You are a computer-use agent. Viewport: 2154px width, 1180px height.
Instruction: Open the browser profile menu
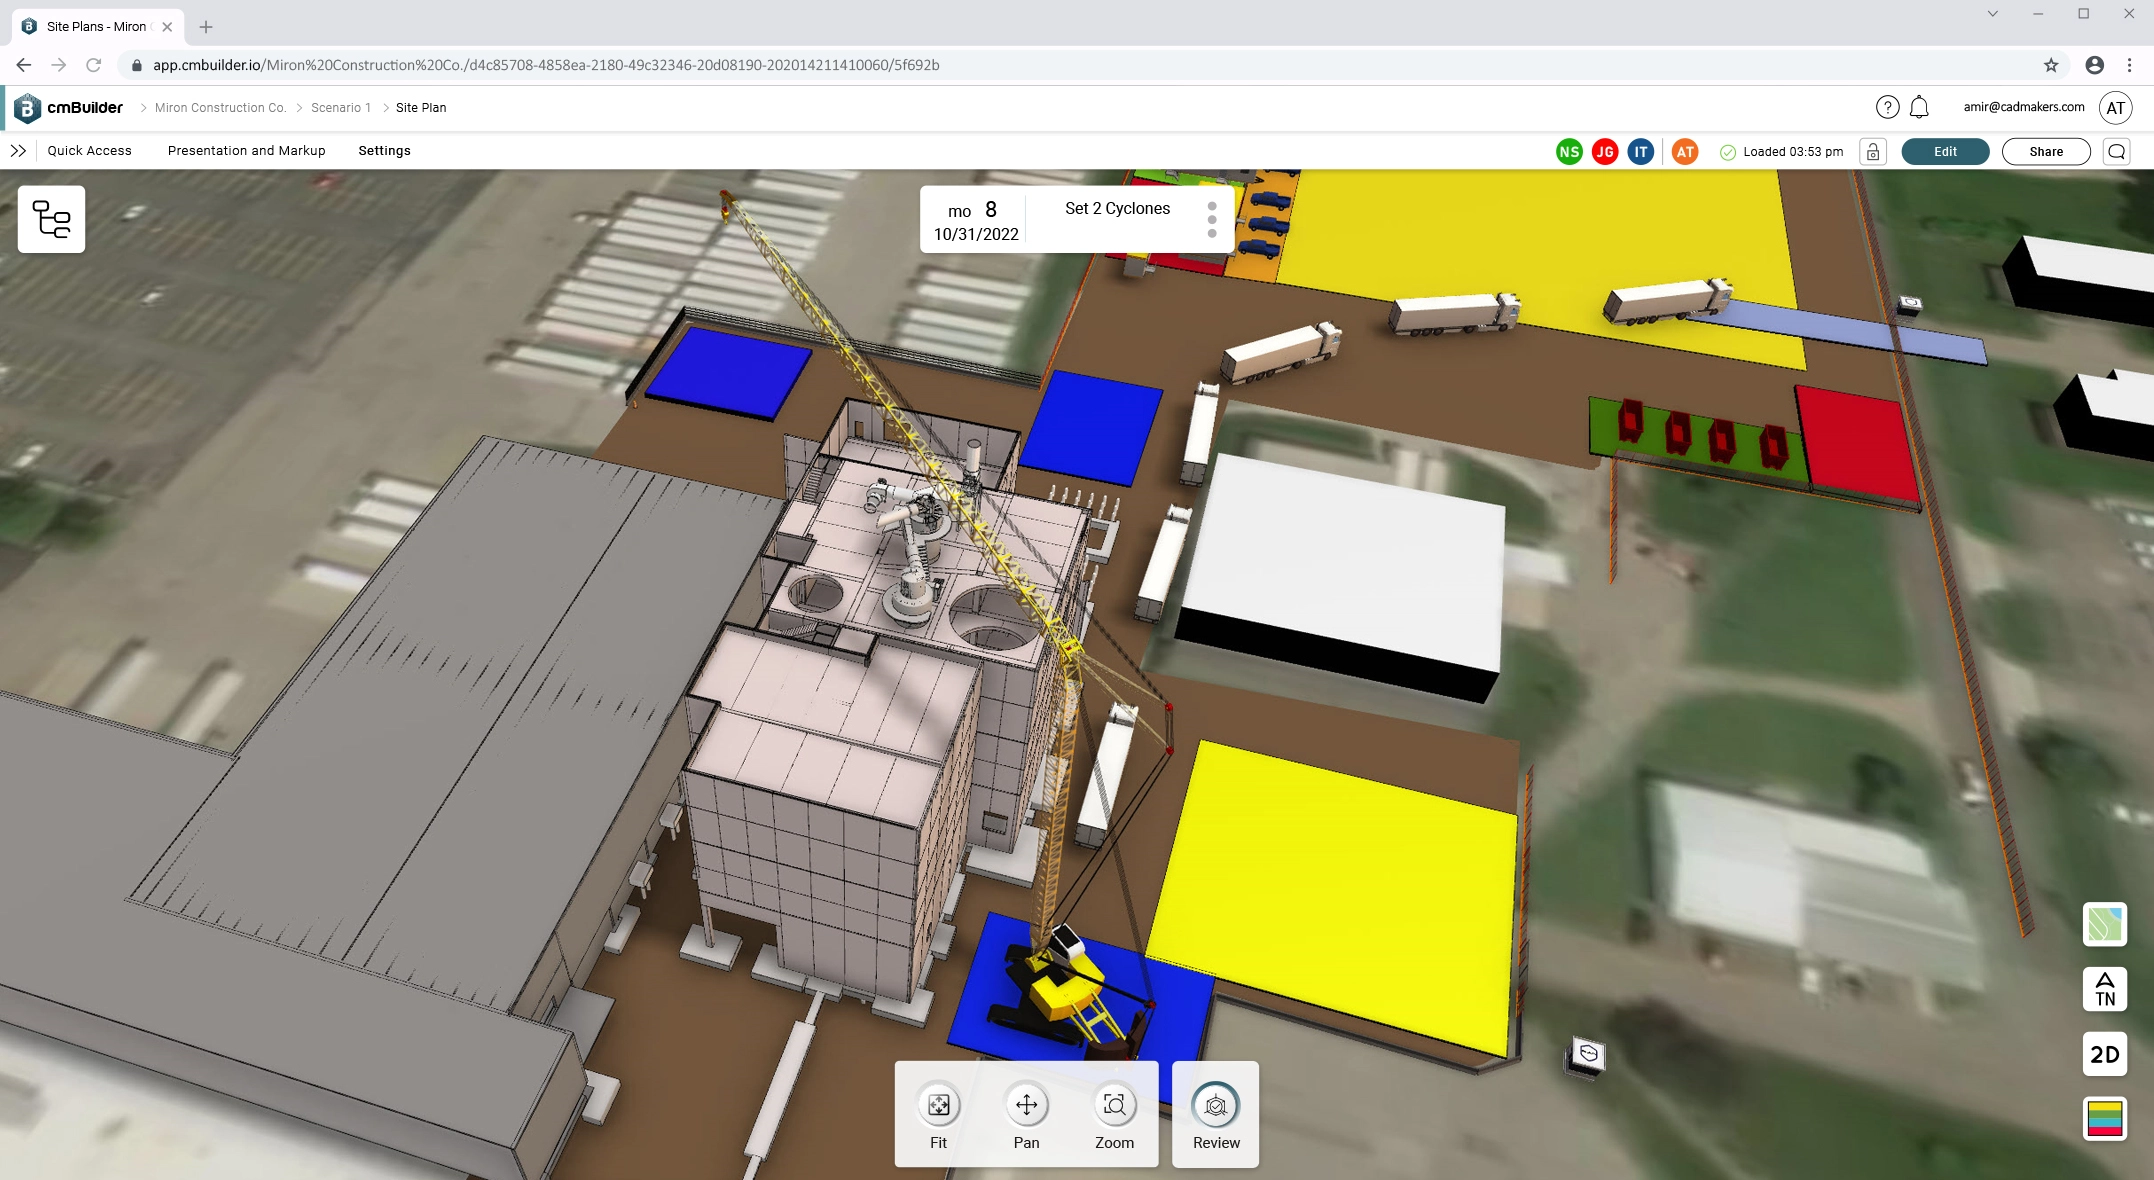click(2094, 64)
